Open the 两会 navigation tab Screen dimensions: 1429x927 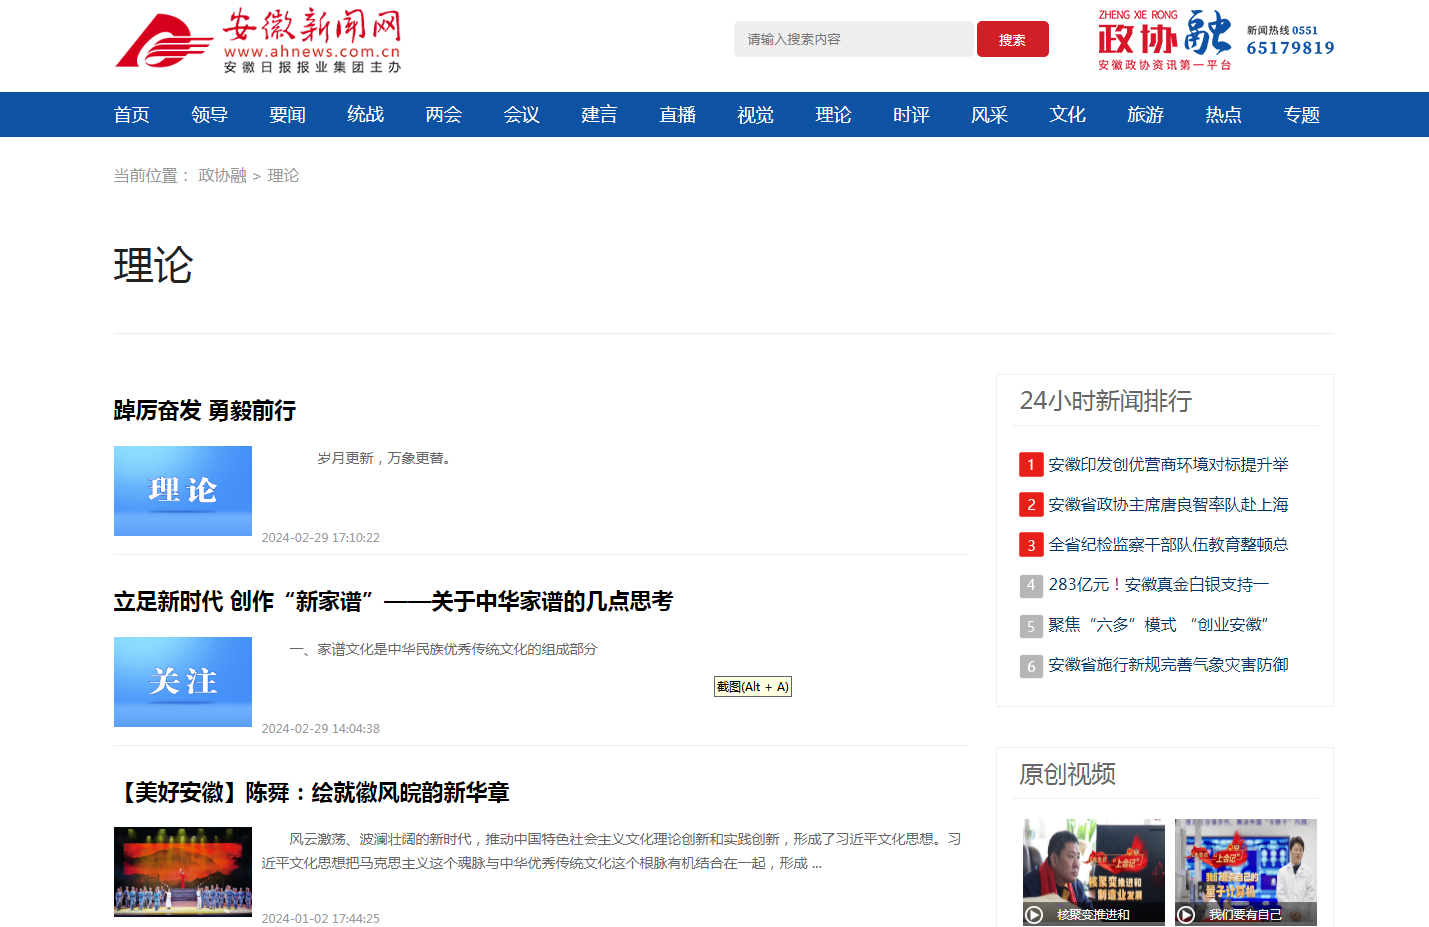[444, 115]
